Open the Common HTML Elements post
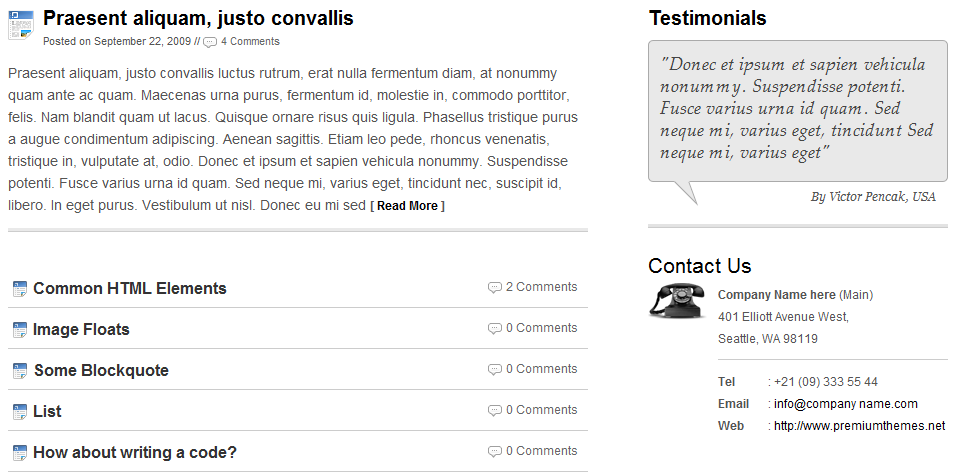The image size is (969, 473). (130, 288)
